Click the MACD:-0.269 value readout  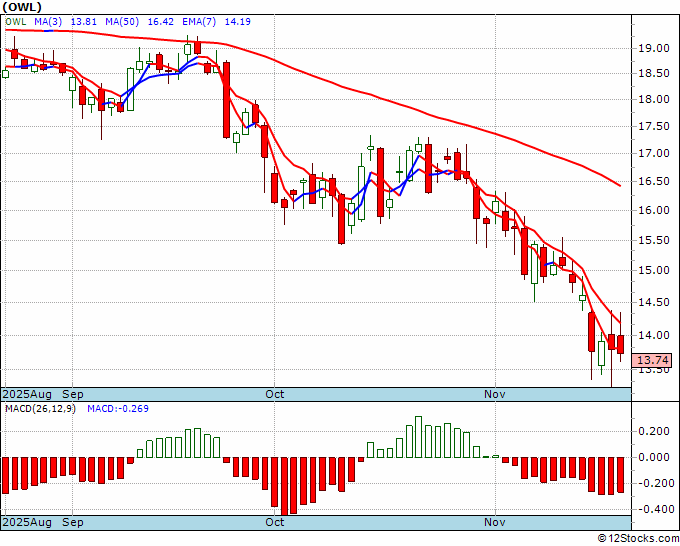click(x=118, y=409)
